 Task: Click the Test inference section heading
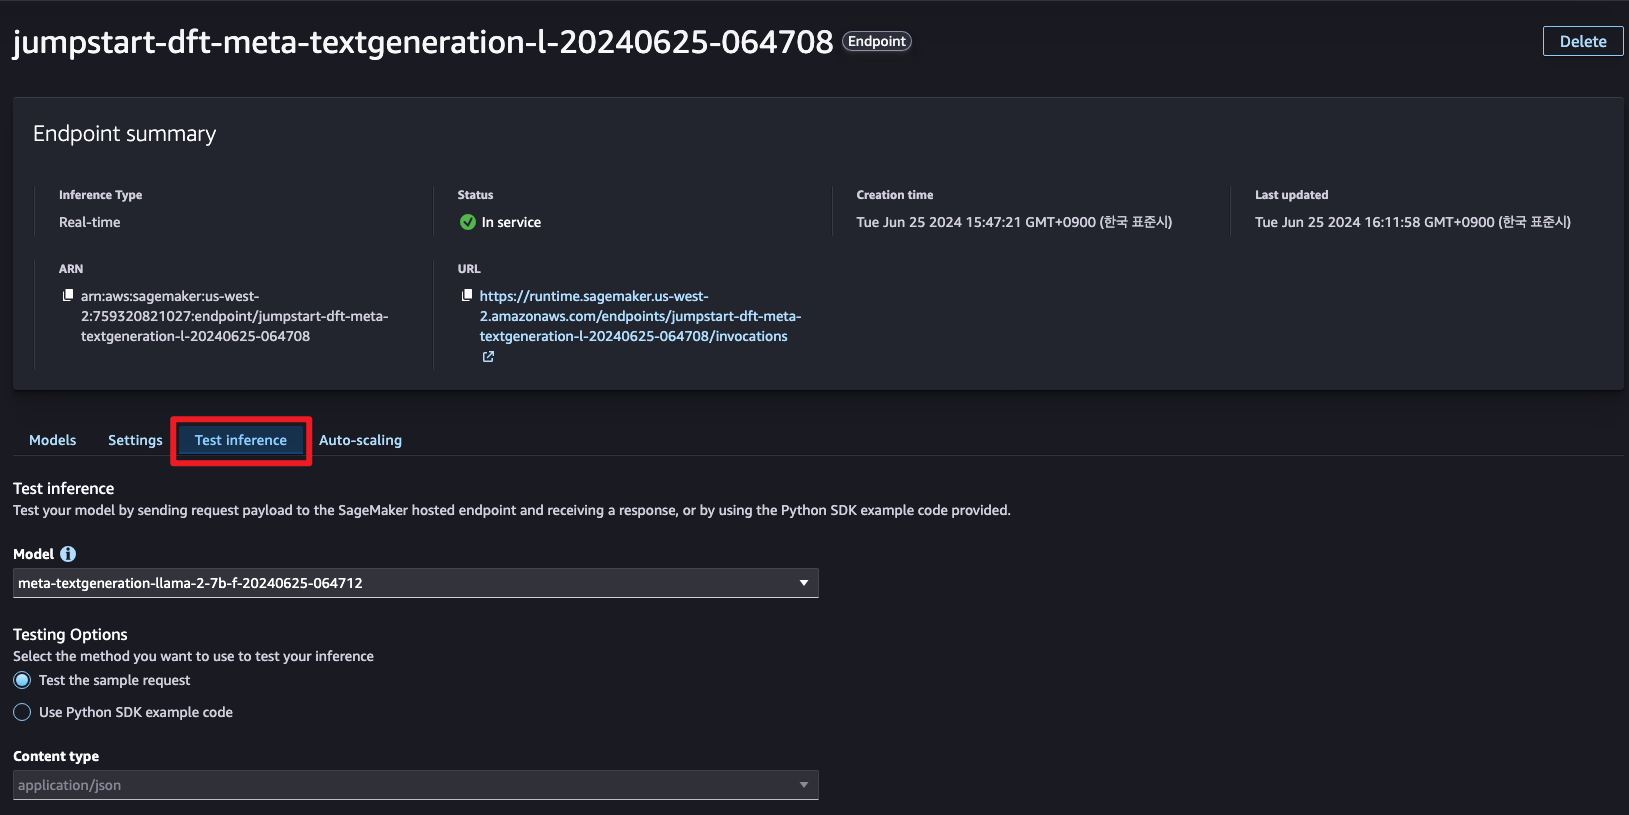tap(63, 488)
